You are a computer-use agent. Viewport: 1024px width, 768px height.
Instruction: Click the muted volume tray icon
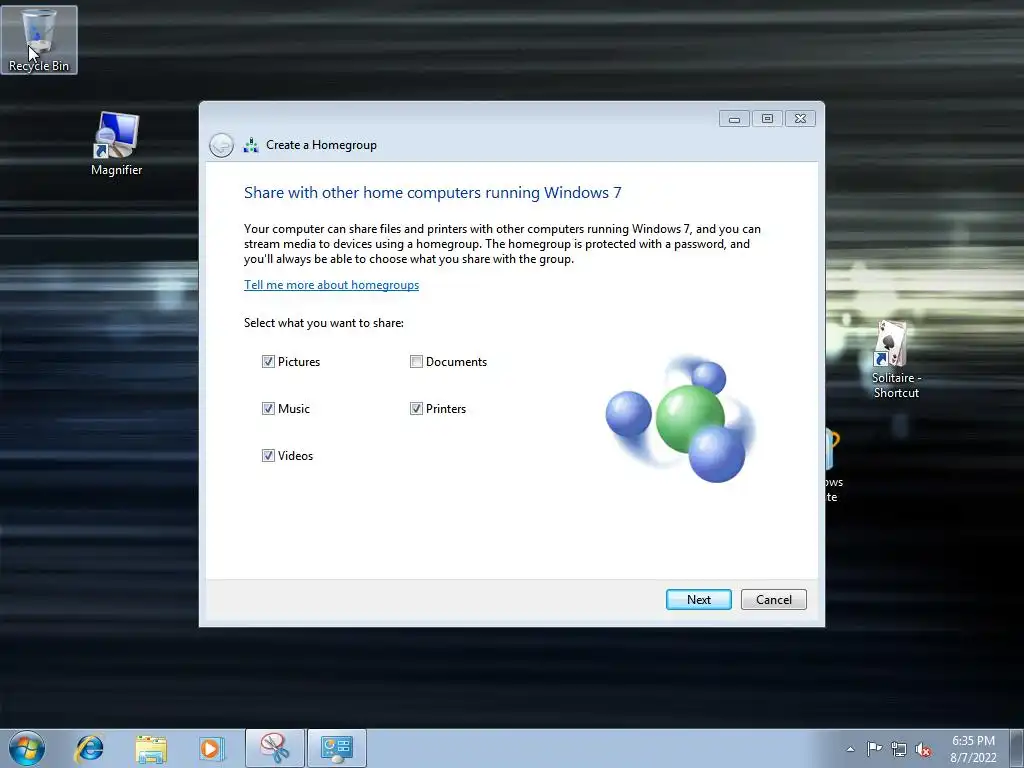[x=923, y=750]
